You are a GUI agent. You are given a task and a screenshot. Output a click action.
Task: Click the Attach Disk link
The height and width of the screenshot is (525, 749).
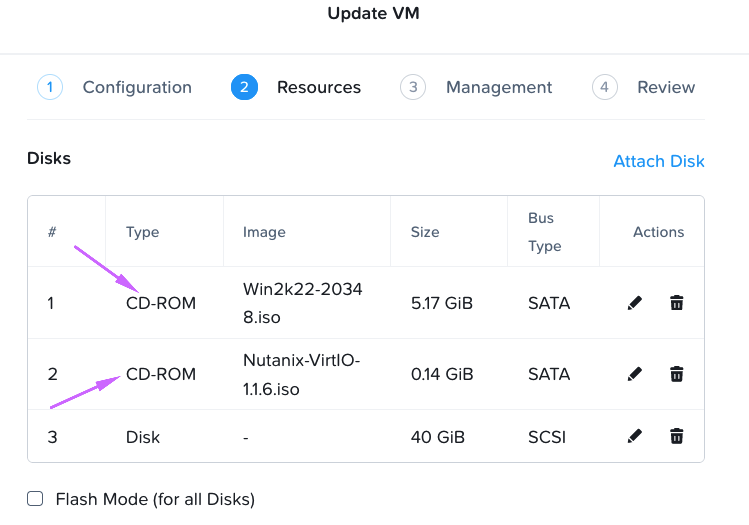click(659, 161)
